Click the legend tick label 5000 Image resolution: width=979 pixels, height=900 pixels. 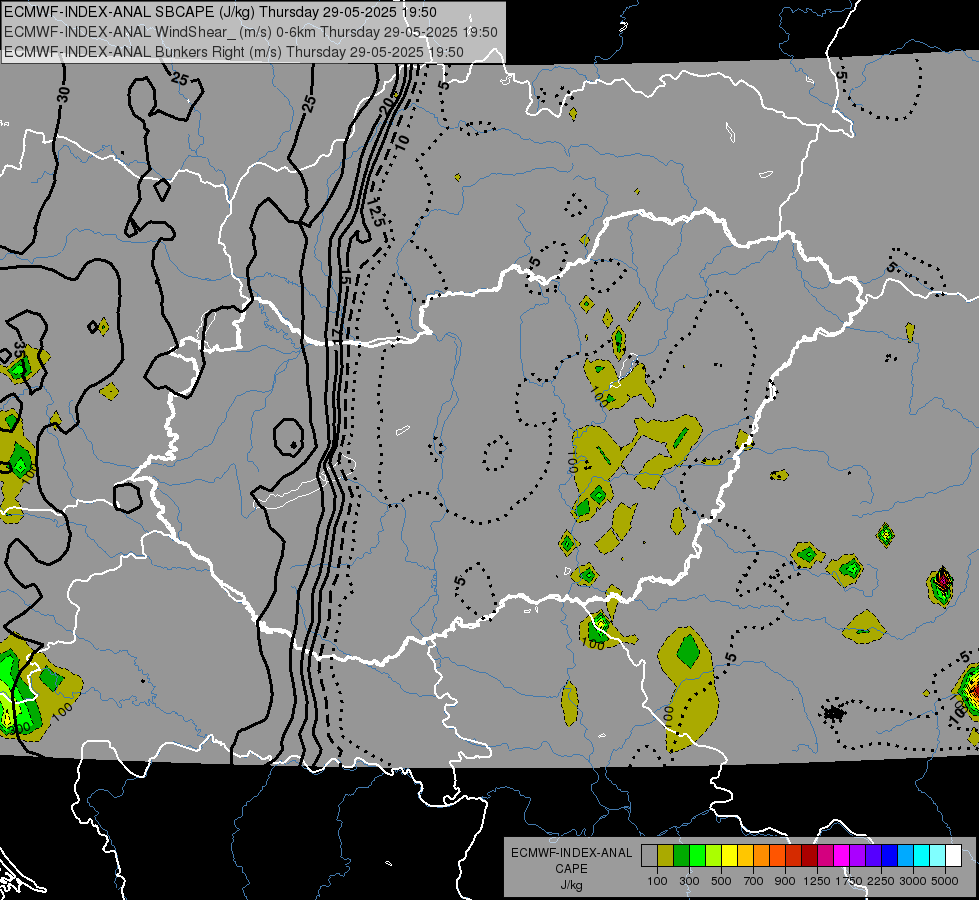pos(945,881)
